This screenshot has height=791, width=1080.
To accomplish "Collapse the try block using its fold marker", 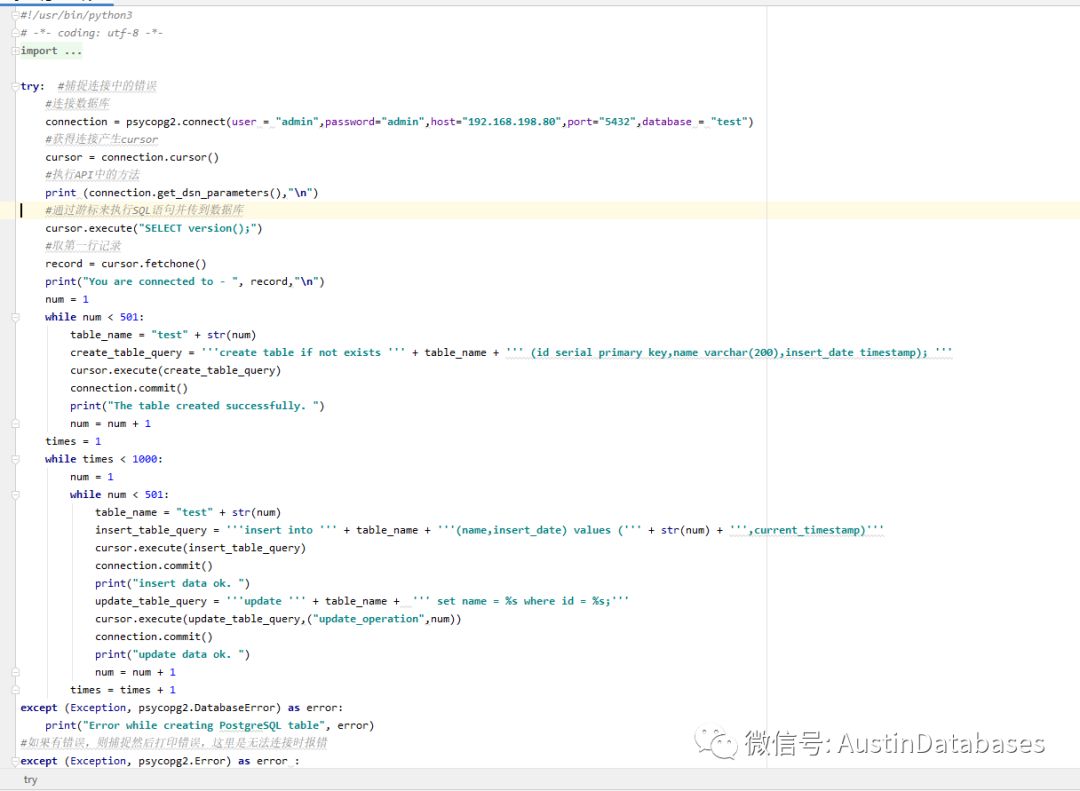I will click(15, 87).
